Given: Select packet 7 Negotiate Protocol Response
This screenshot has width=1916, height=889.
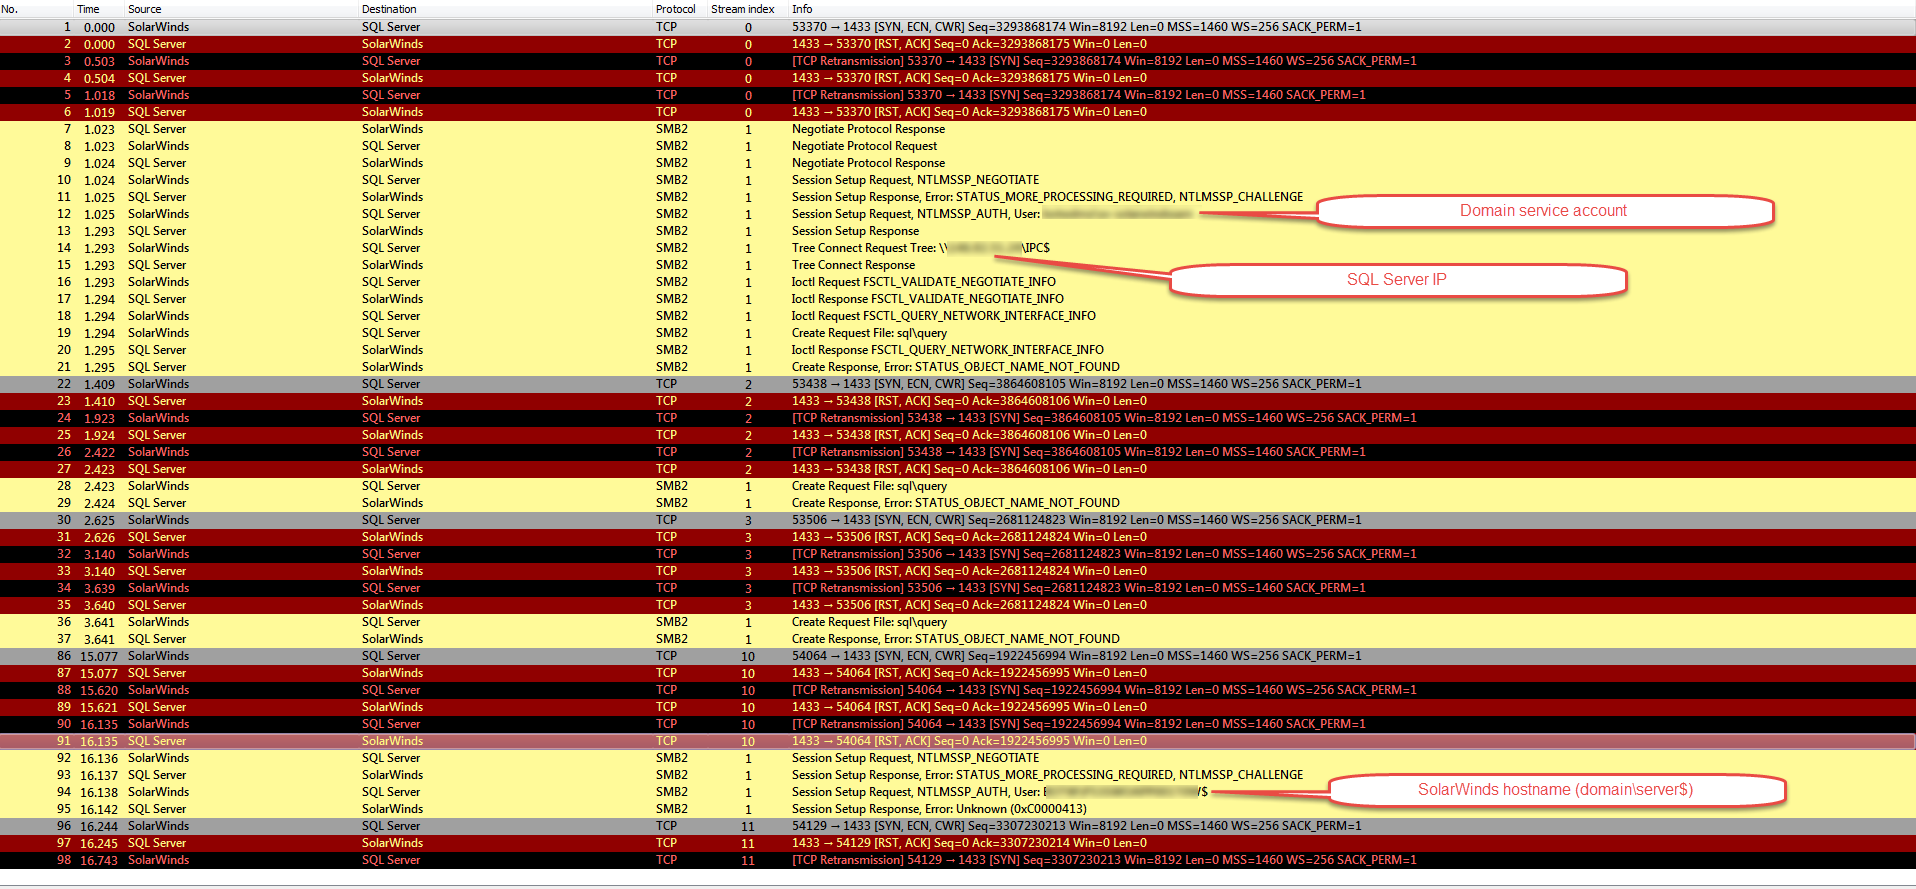Looking at the screenshot, I should pyautogui.click(x=958, y=129).
